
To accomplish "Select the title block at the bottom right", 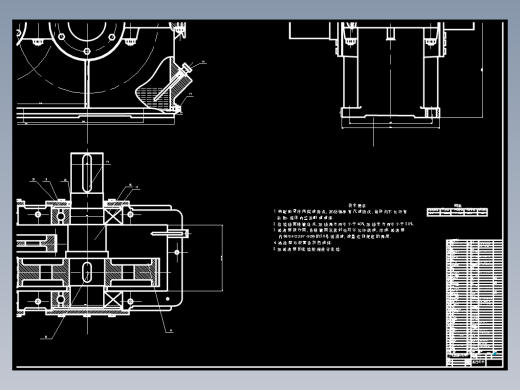I will 474,359.
